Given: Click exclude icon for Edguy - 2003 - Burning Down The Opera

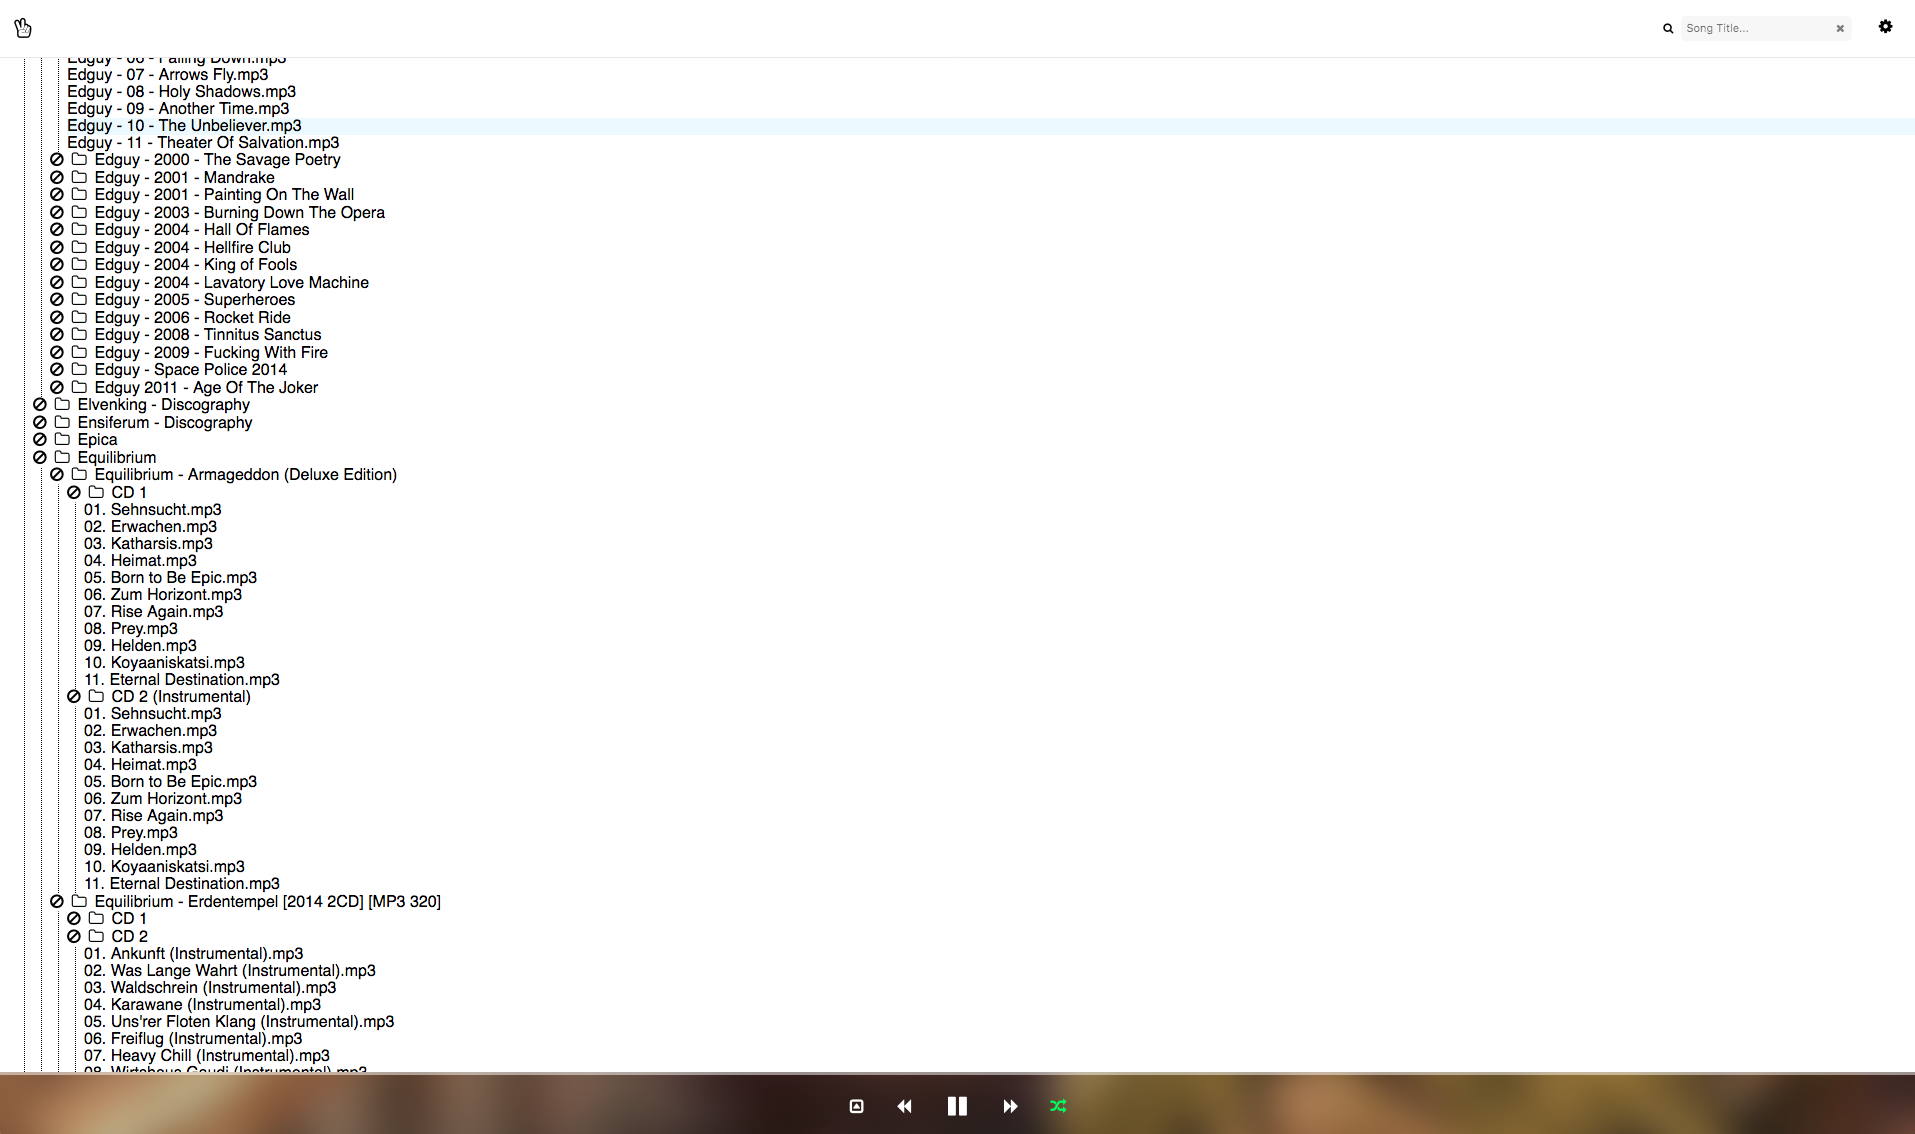Looking at the screenshot, I should pos(57,213).
